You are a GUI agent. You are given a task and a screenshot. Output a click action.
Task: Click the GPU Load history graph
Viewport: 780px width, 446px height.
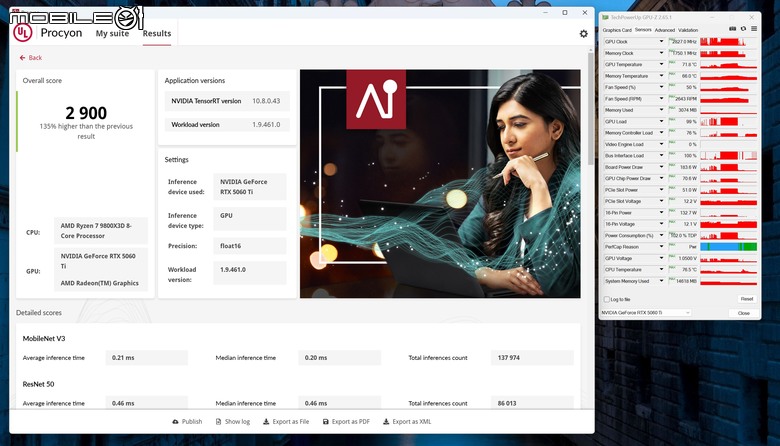[728, 121]
